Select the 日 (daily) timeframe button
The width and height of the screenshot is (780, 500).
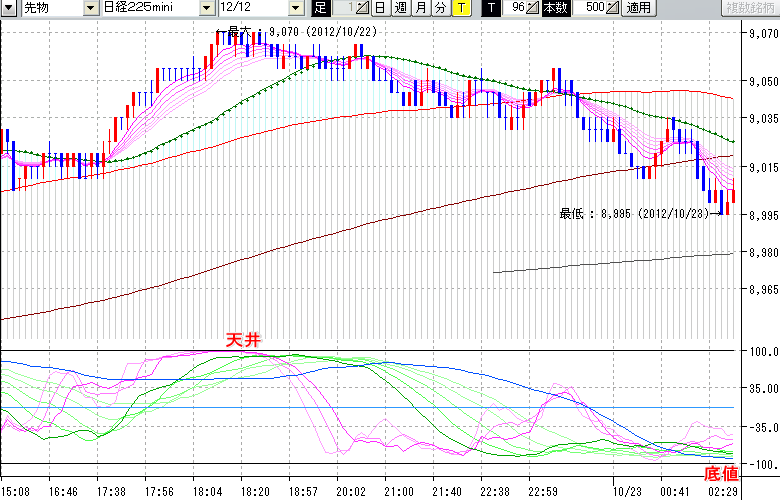379,8
